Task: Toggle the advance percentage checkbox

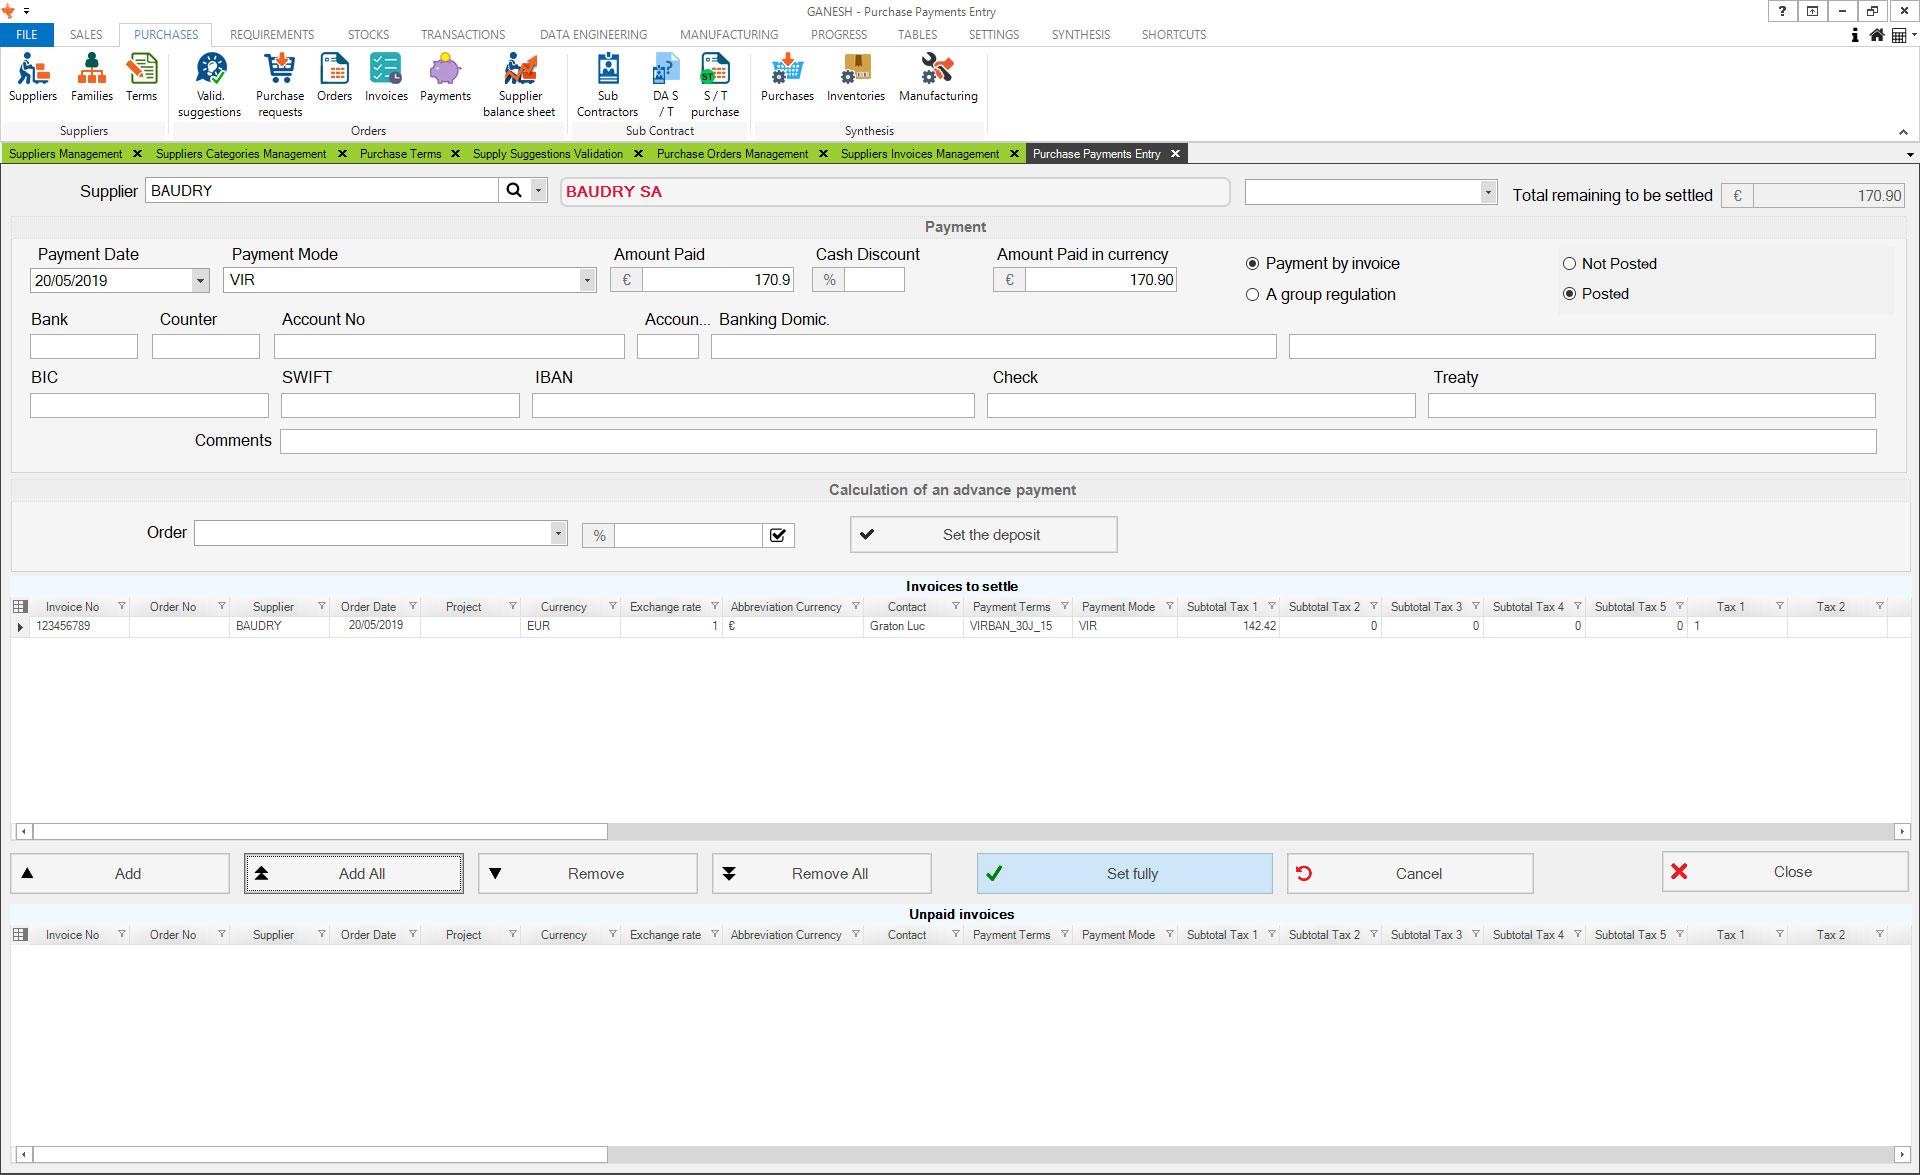Action: 778,535
